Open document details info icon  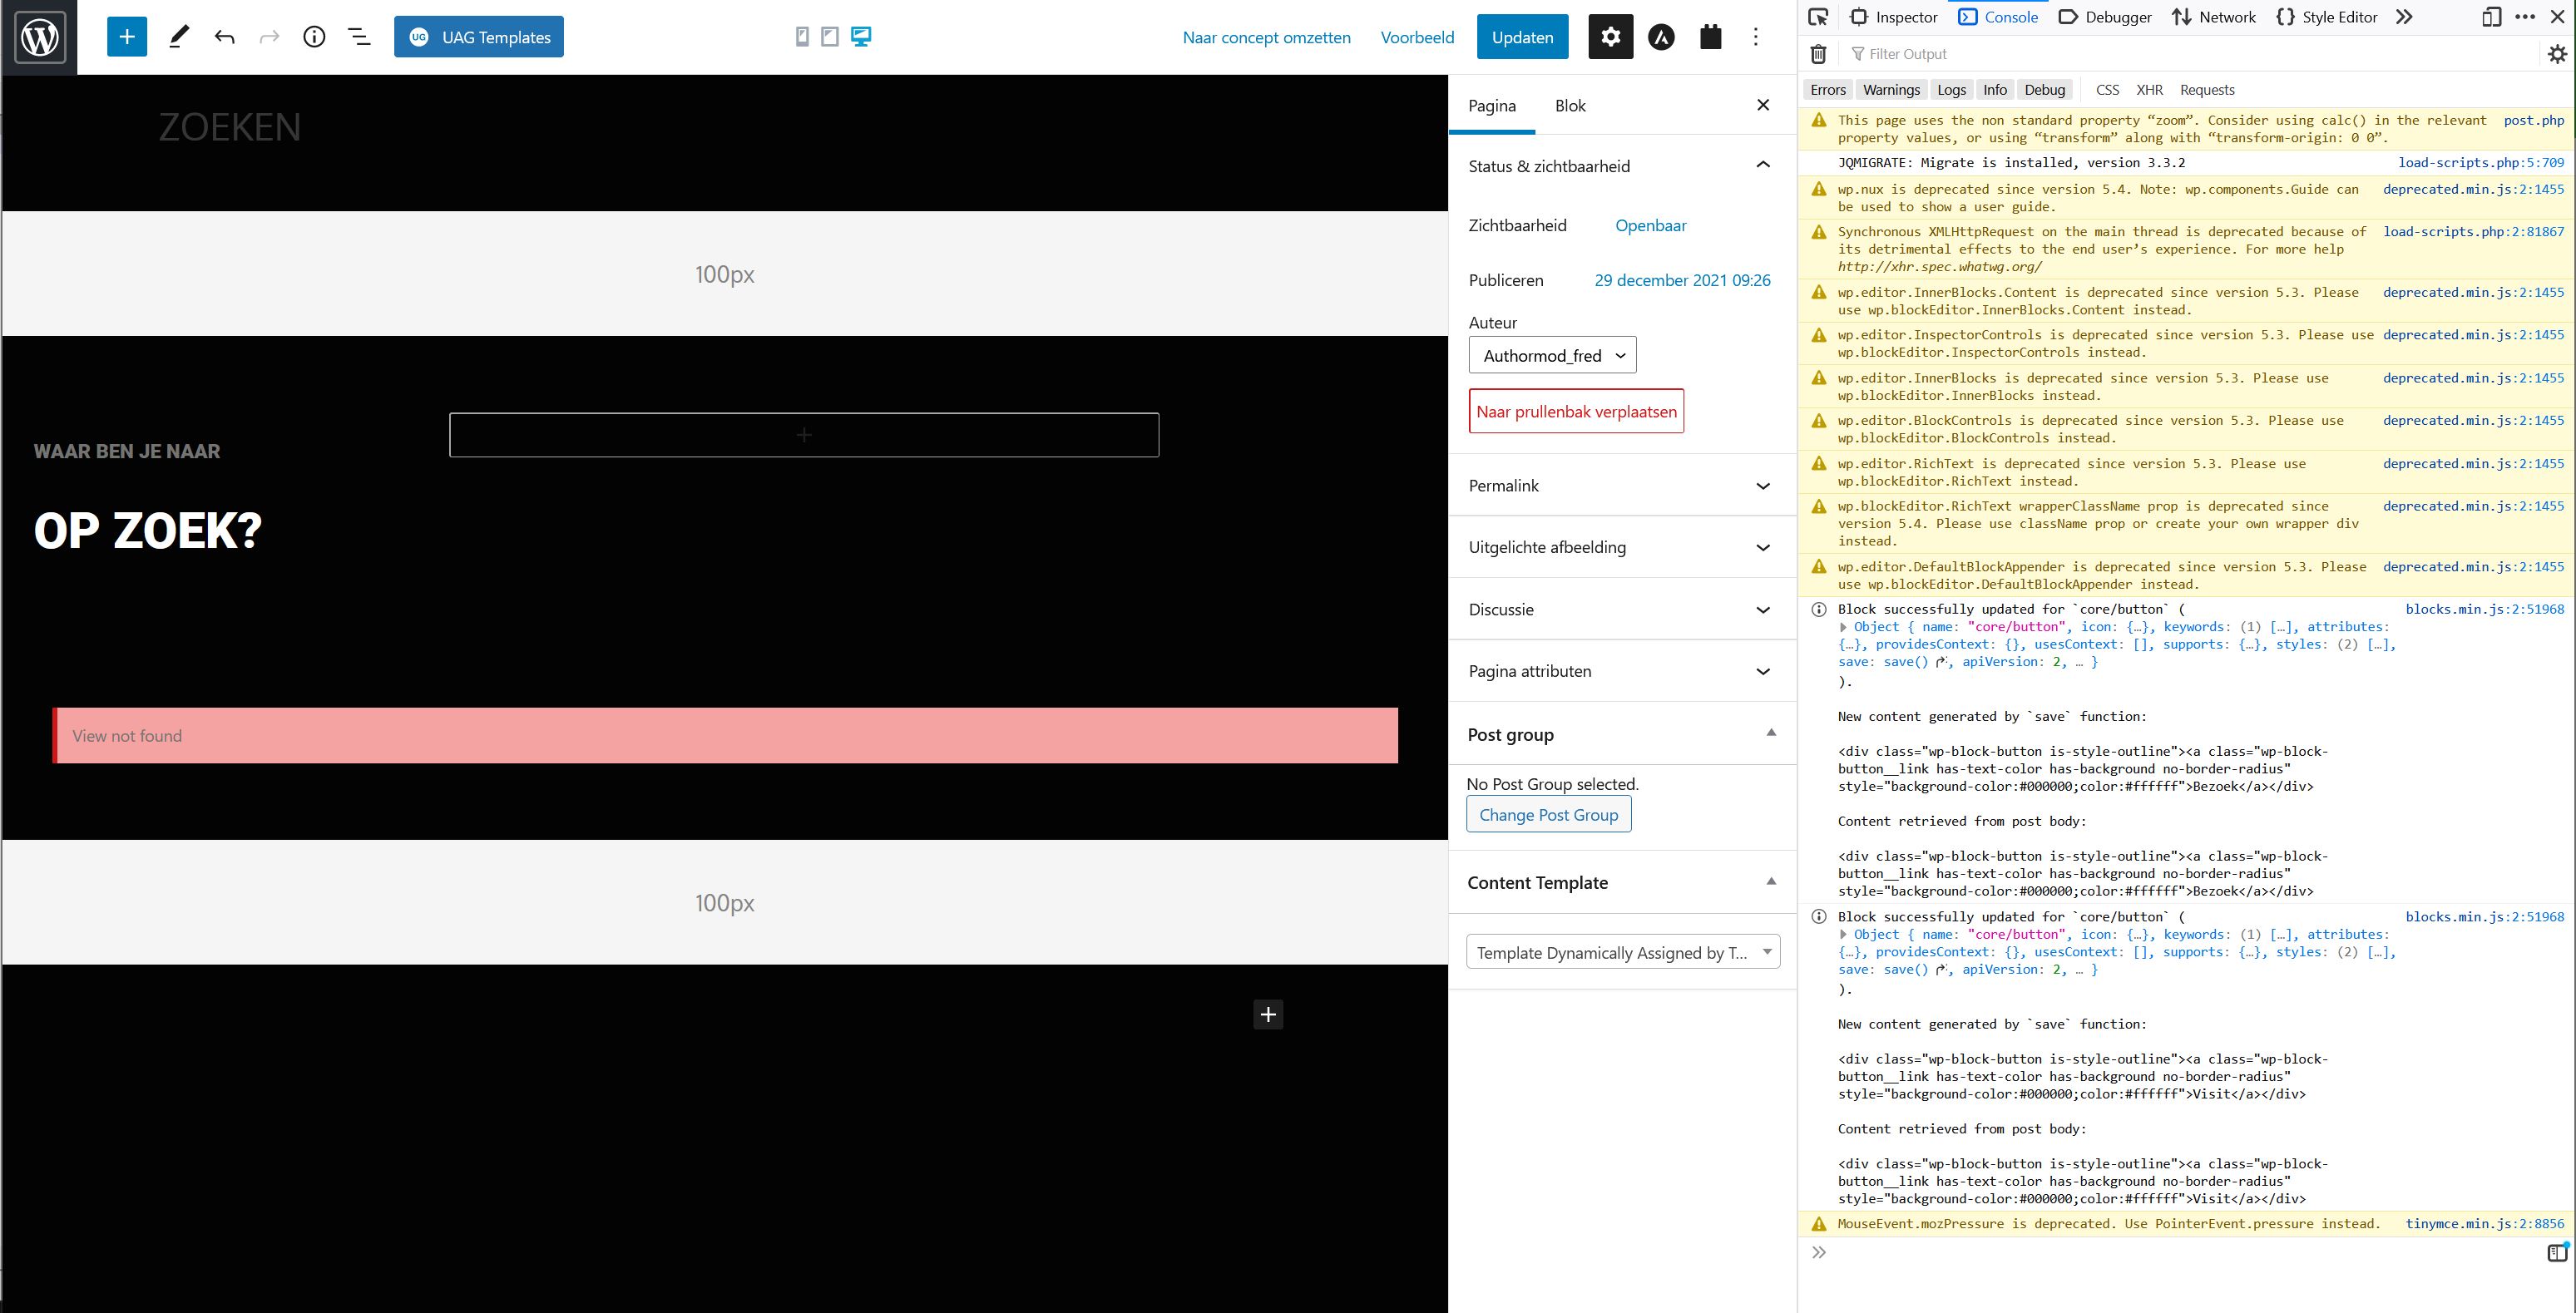314,37
